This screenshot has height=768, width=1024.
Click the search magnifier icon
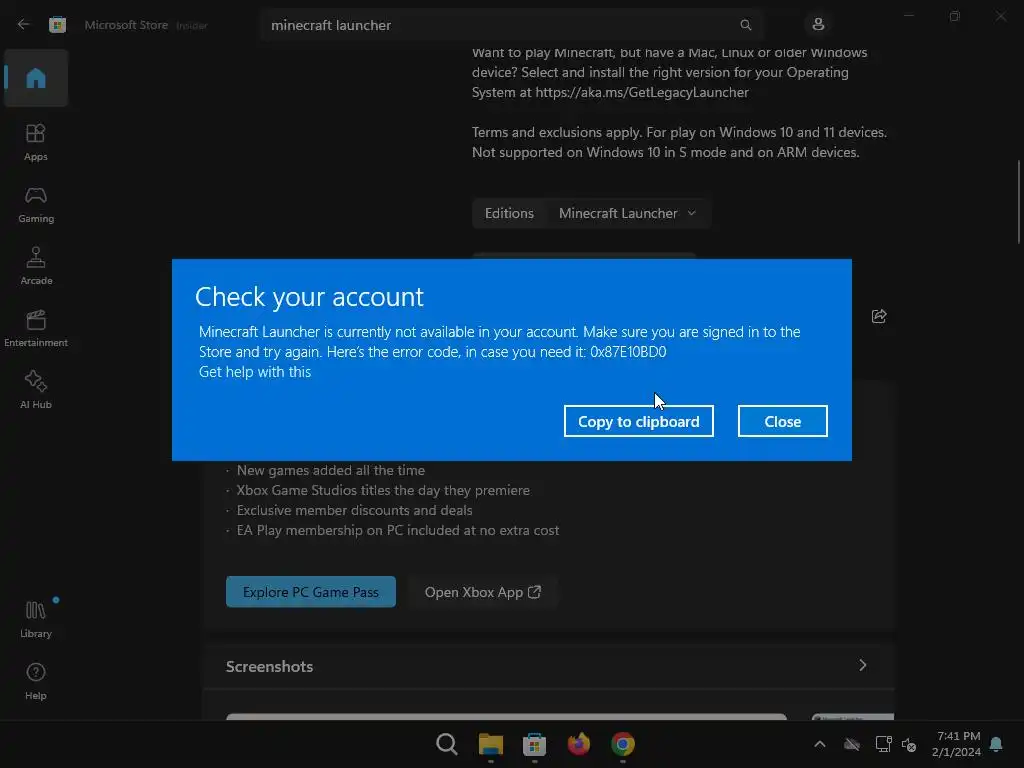pos(745,25)
